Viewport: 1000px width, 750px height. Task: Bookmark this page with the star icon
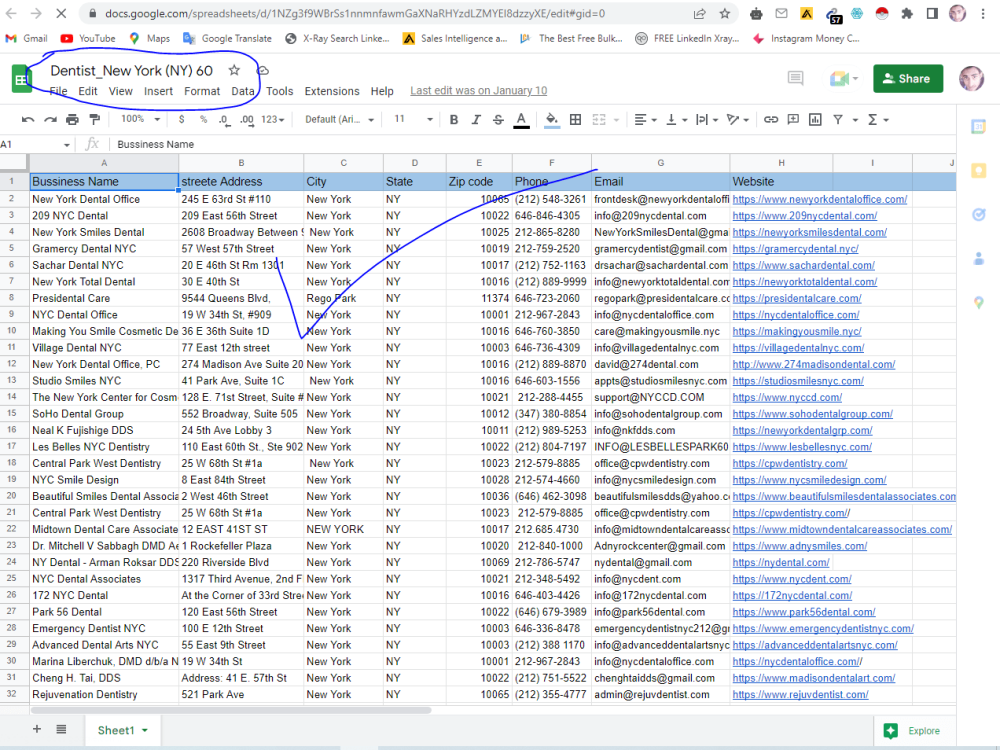[x=724, y=13]
